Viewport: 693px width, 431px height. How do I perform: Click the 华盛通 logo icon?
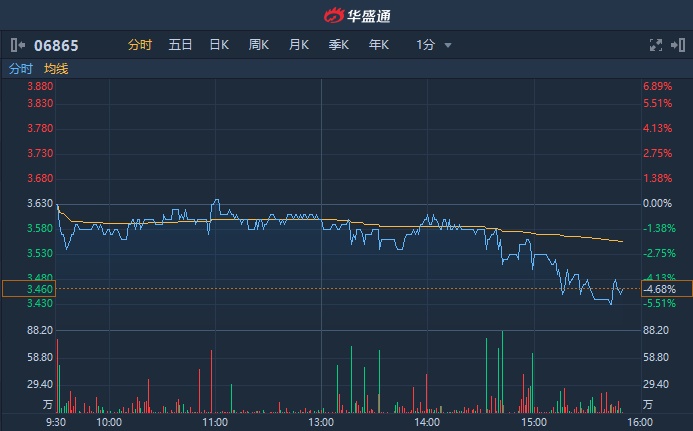tap(333, 15)
